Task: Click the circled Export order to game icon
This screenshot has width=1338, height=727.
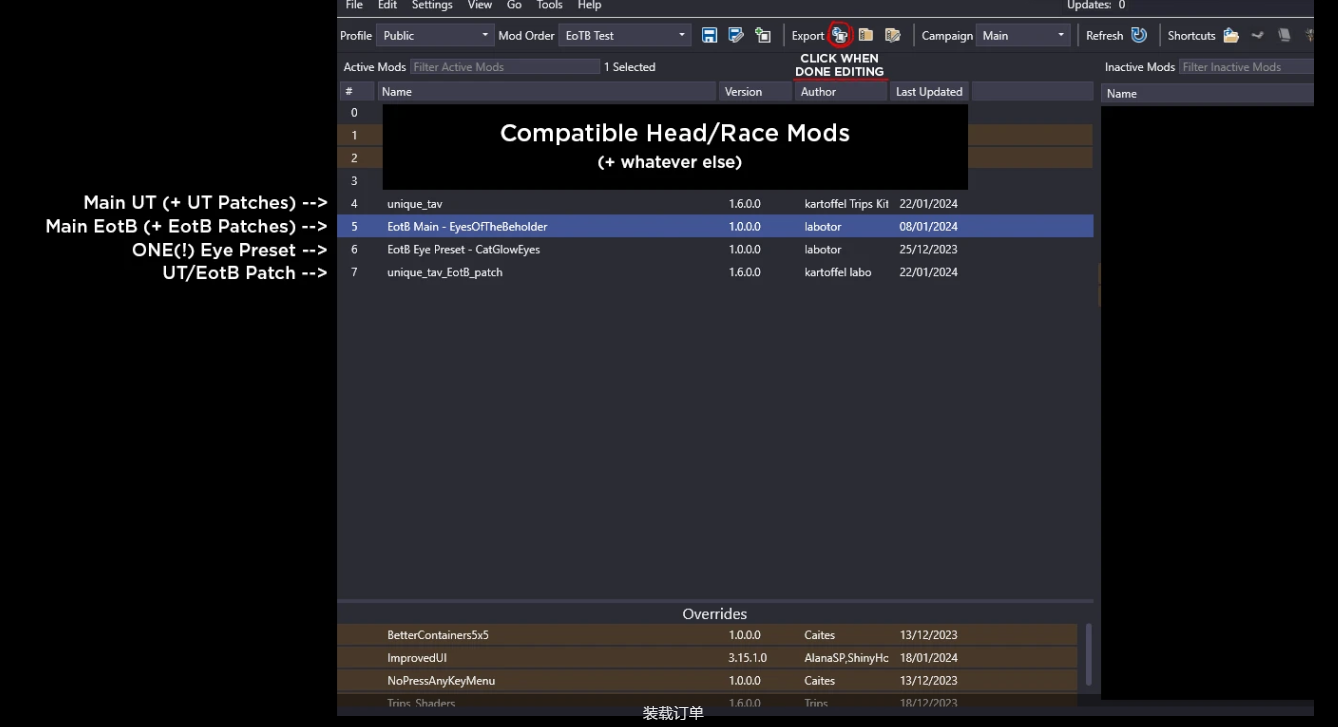Action: pos(840,35)
